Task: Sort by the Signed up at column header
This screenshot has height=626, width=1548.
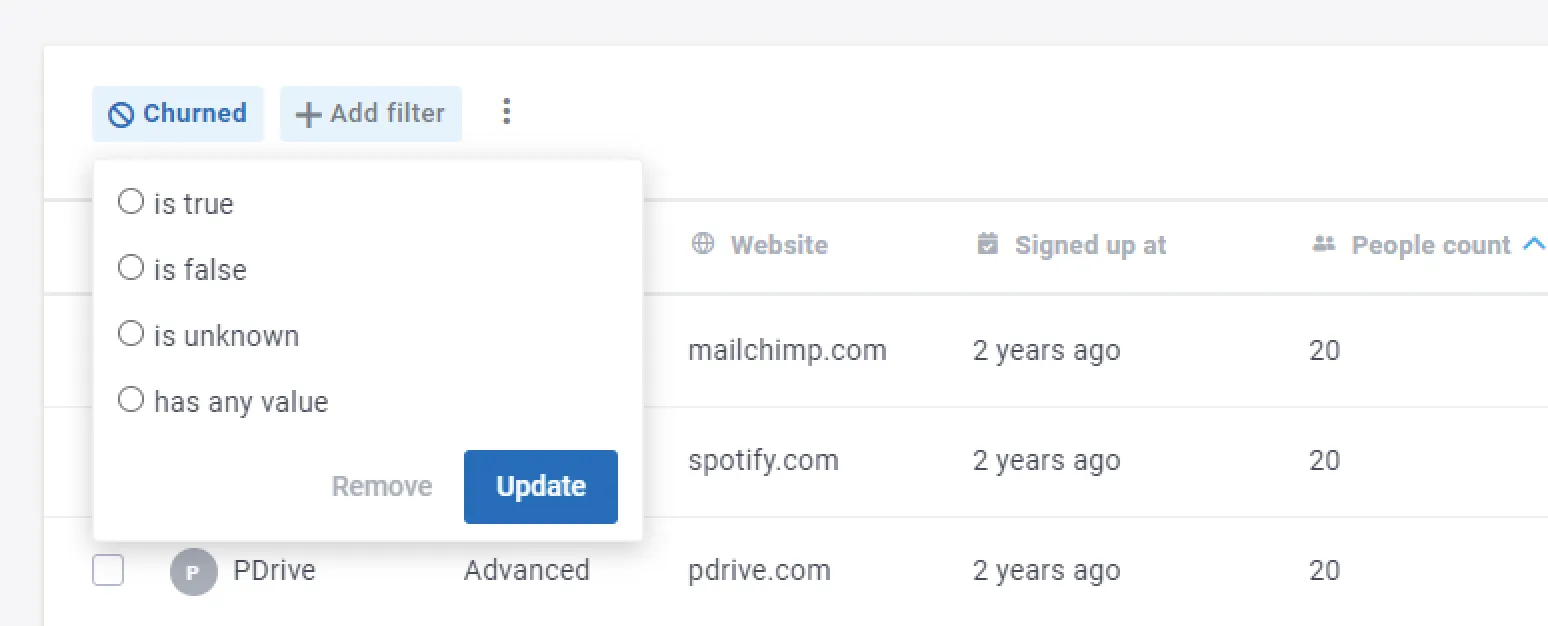Action: click(1090, 245)
